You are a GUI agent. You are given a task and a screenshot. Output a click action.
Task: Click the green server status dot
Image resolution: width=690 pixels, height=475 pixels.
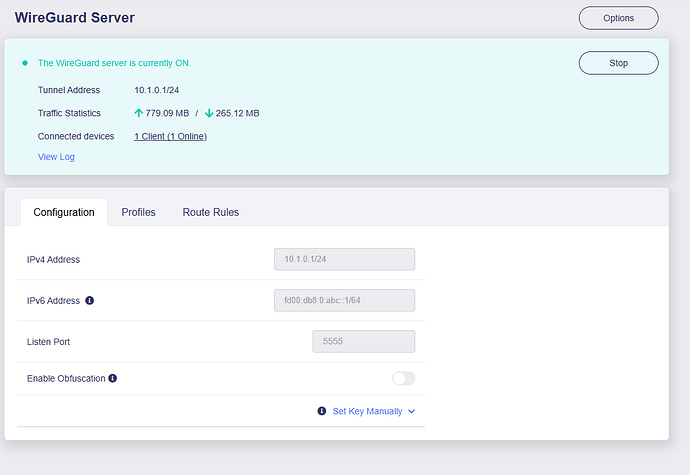coord(25,63)
